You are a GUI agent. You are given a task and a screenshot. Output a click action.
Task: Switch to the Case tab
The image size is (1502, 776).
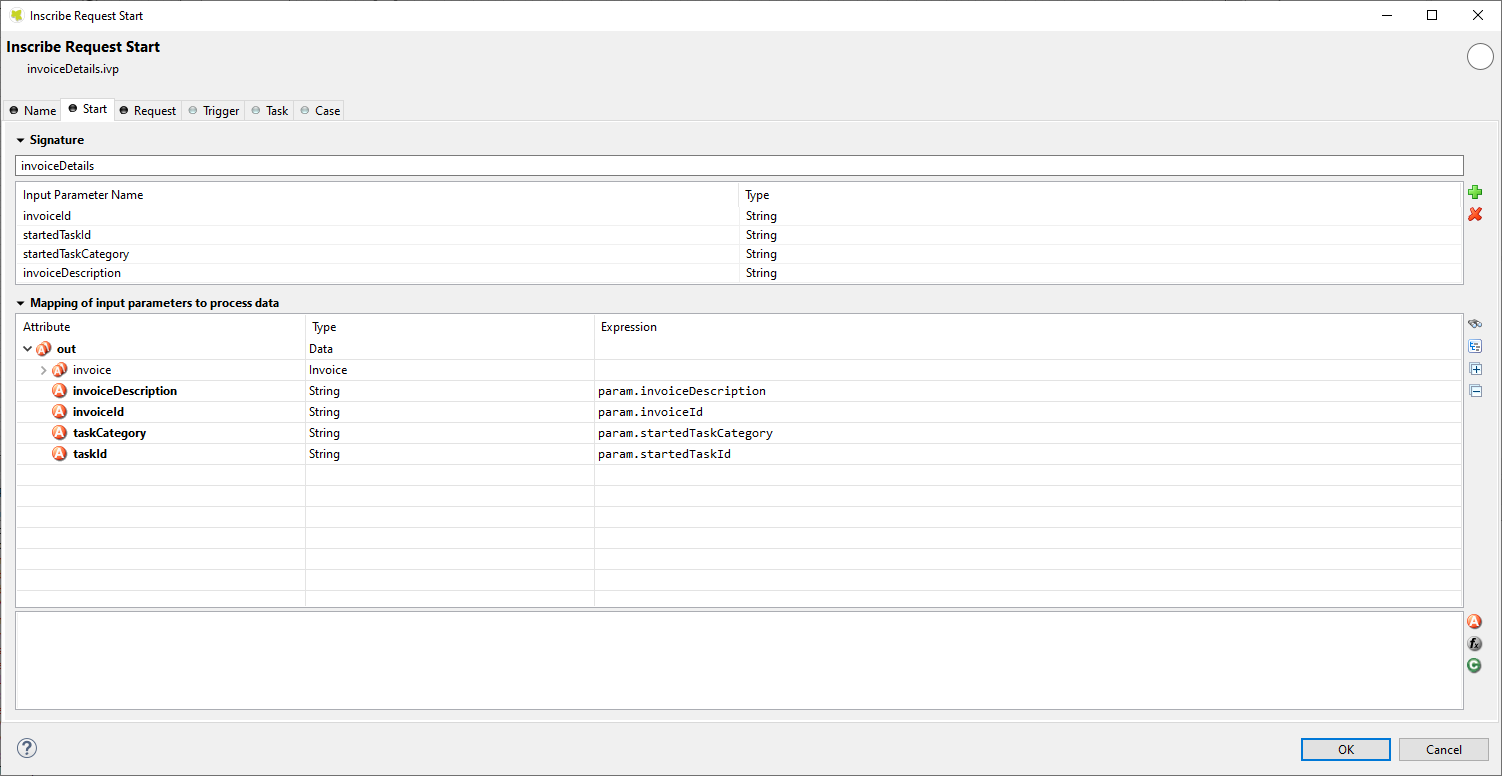pos(318,110)
